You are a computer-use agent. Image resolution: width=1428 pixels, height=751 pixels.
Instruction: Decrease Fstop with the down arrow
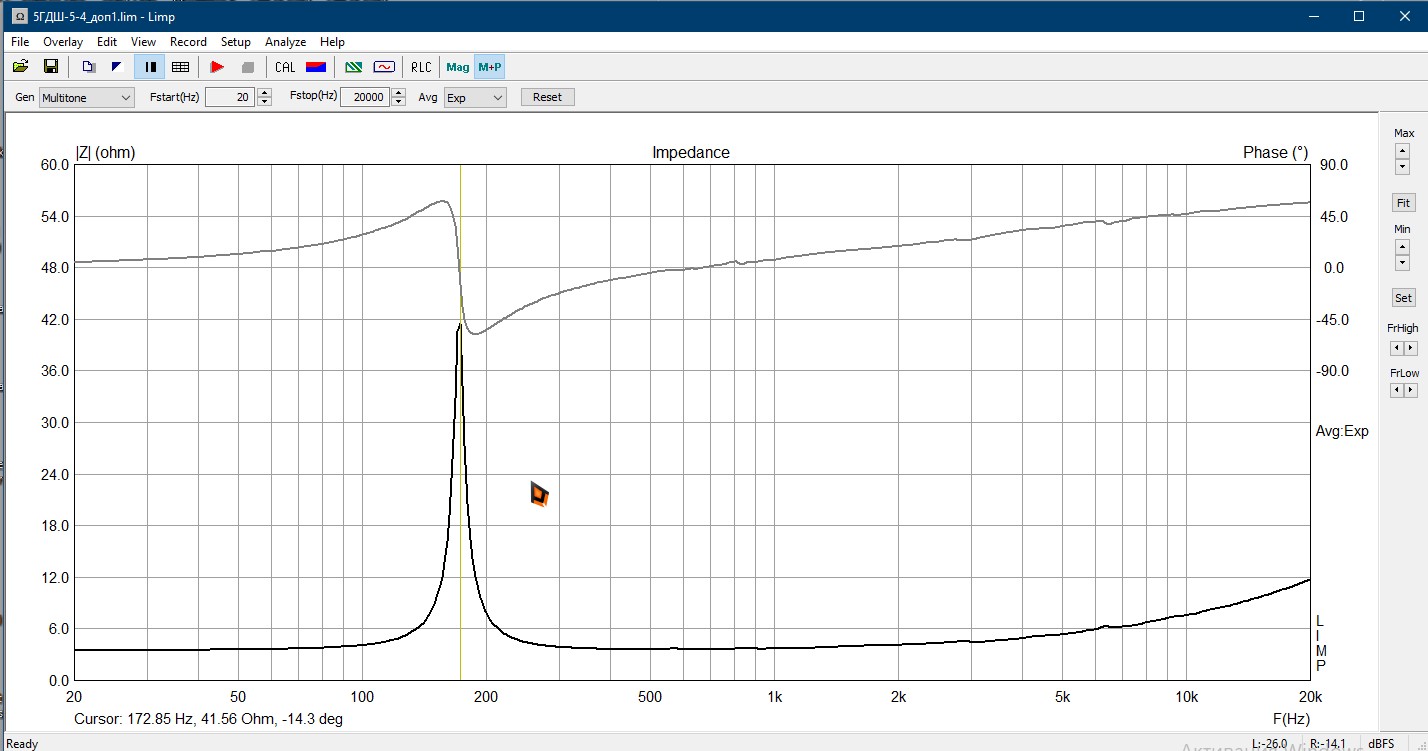(399, 102)
